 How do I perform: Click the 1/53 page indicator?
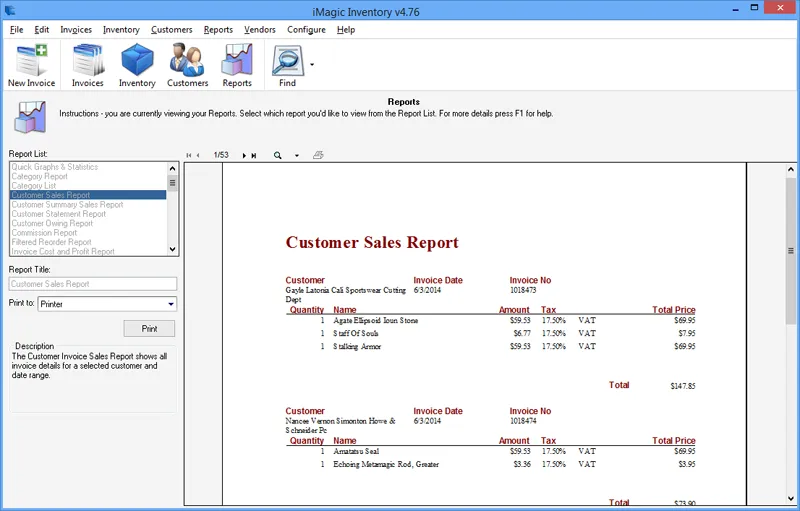point(221,155)
